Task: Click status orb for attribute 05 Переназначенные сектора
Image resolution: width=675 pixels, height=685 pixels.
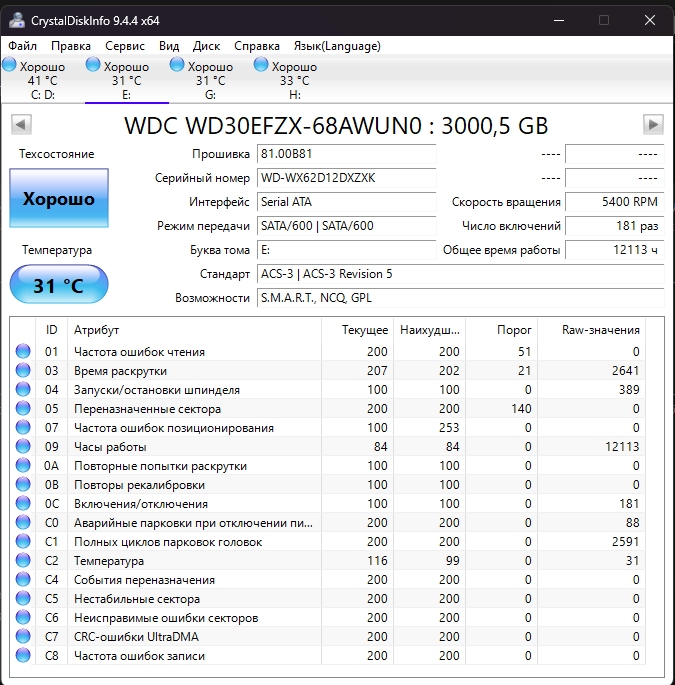Action: pos(23,408)
